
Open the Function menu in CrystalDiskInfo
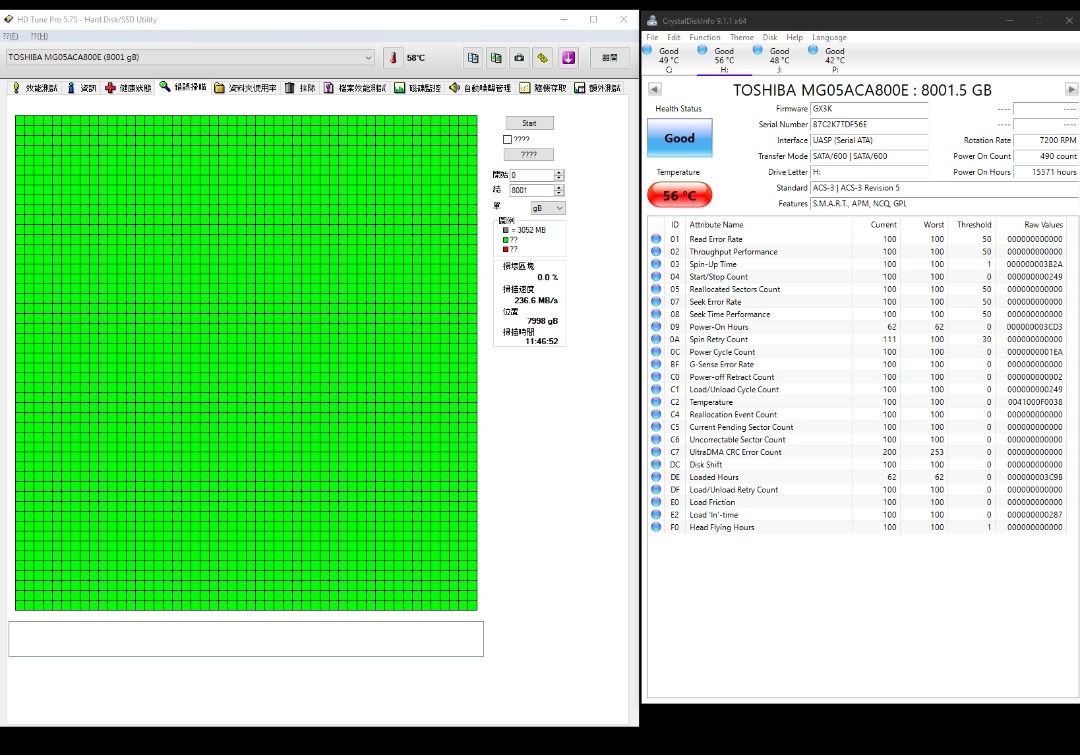[x=704, y=37]
